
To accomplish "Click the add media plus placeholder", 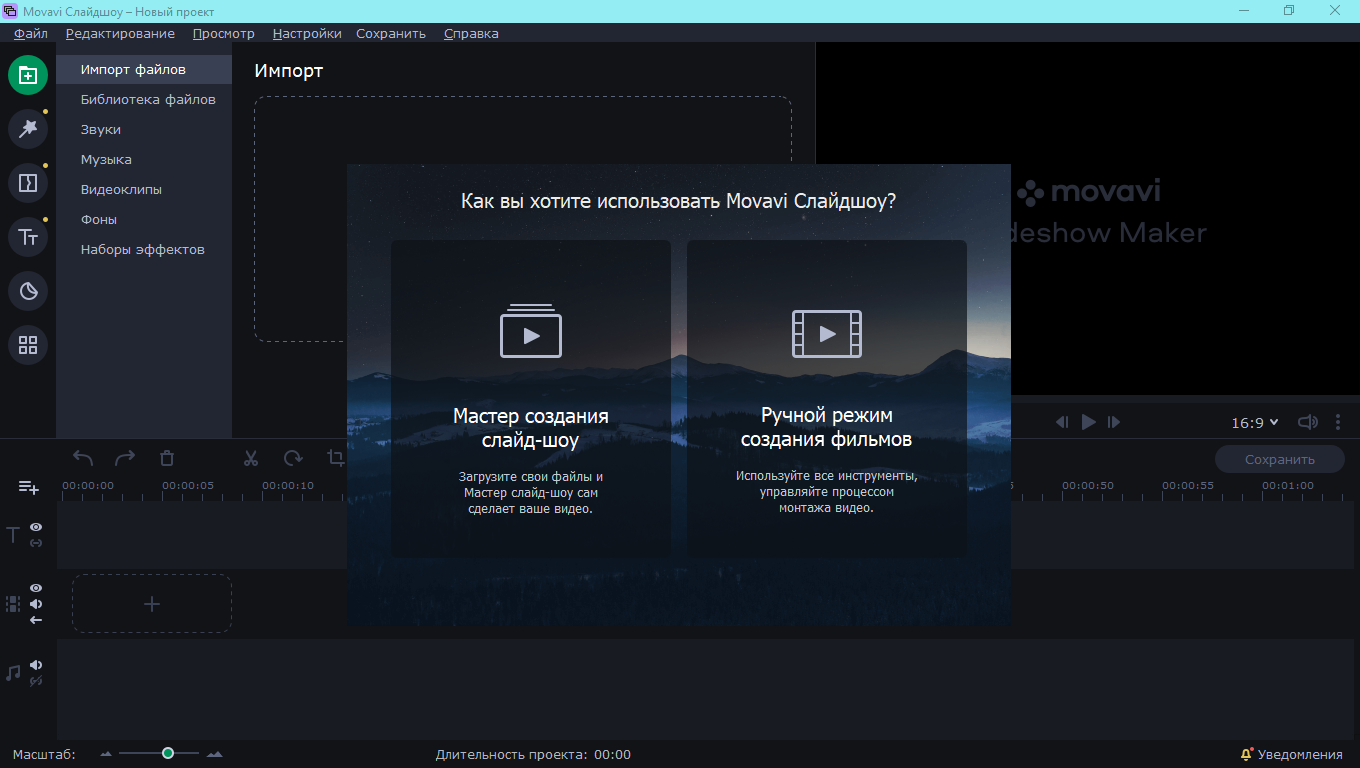I will coord(152,604).
